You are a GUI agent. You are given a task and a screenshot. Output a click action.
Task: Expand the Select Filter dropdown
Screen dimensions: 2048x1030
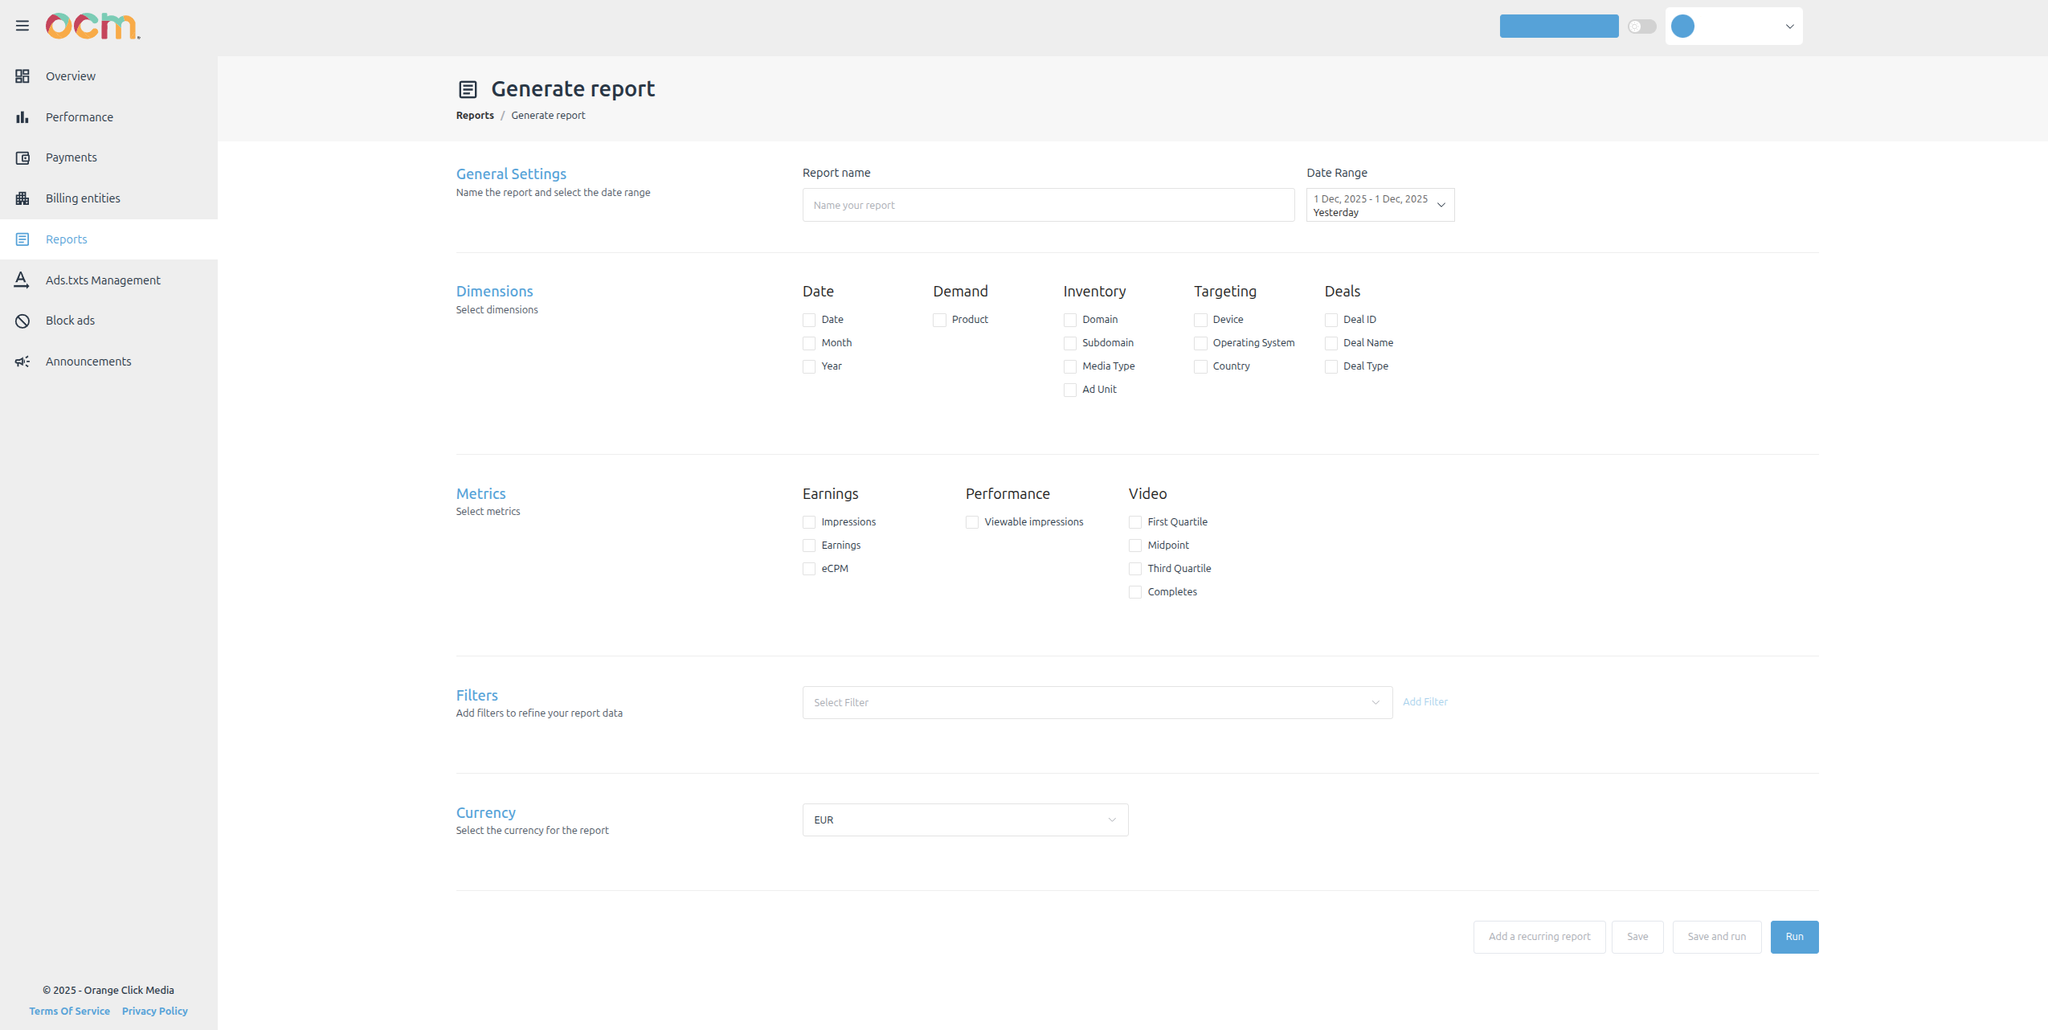click(1097, 702)
